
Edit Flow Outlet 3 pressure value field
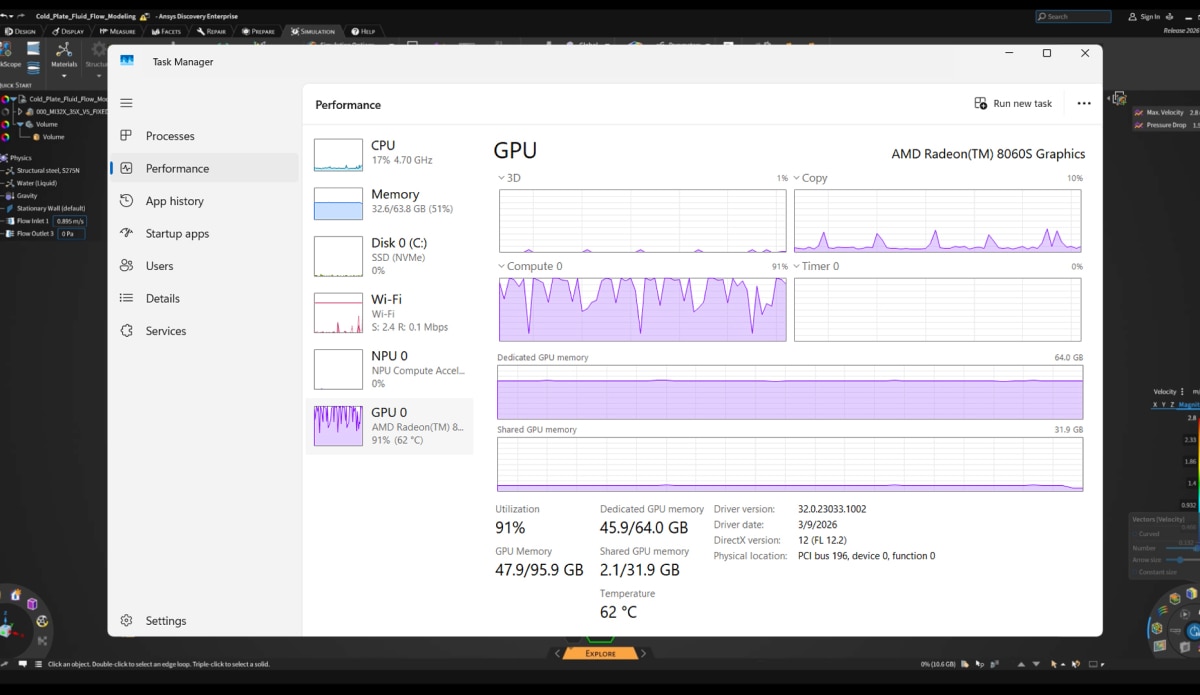pos(70,233)
